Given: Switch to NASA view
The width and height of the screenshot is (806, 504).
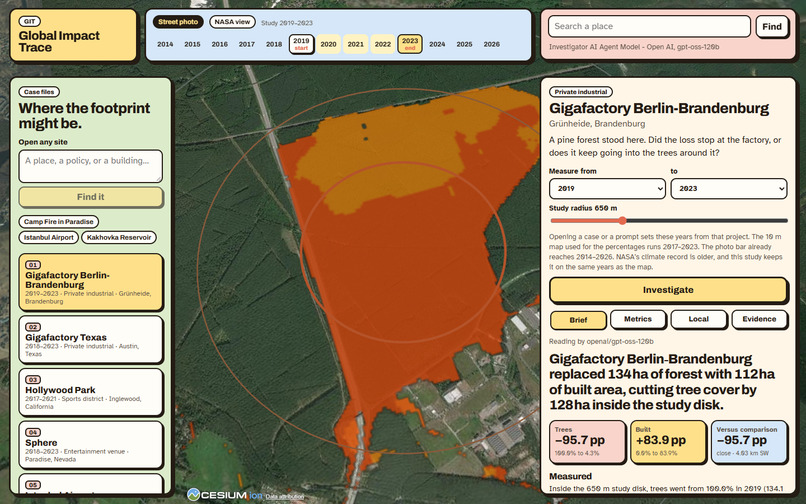Looking at the screenshot, I should pyautogui.click(x=232, y=22).
